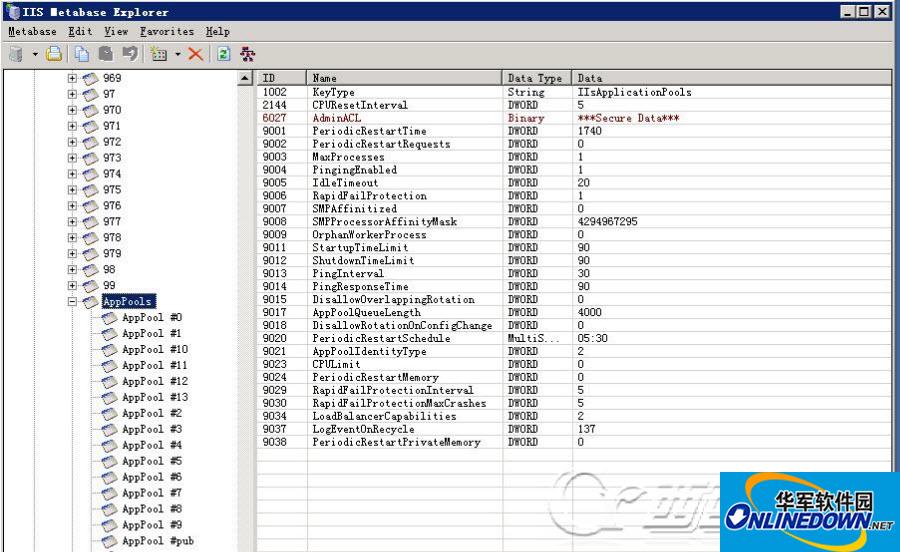
Task: Select the AppPoolQueueLength property row
Action: coord(574,313)
